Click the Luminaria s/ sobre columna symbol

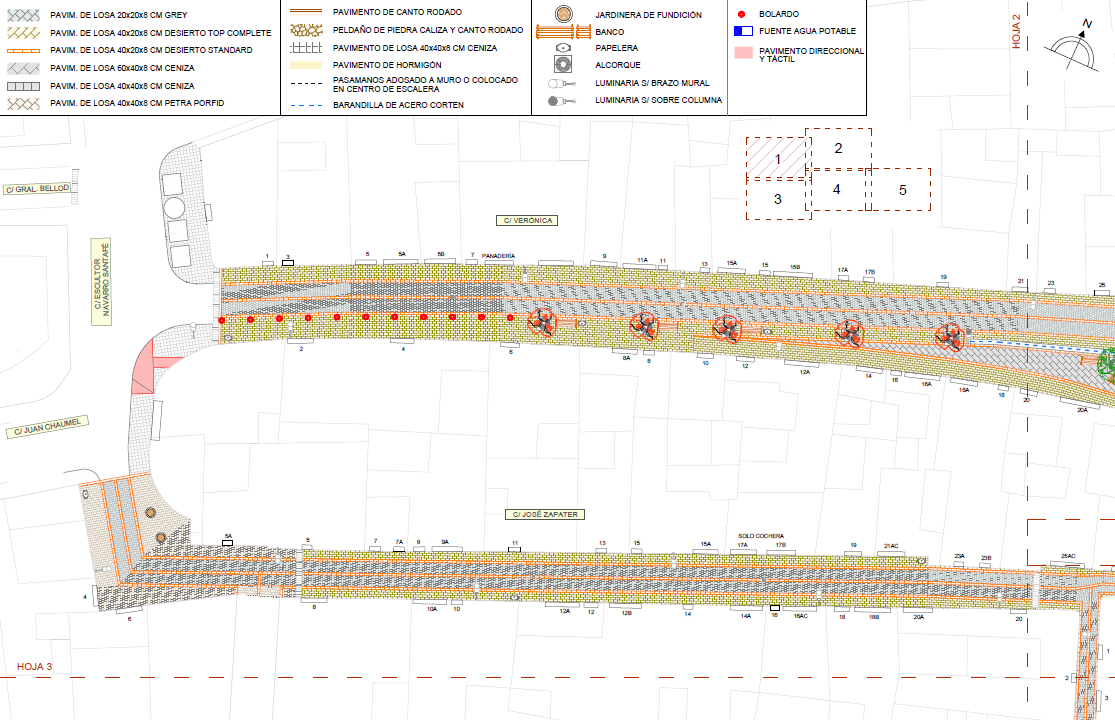[x=565, y=101]
